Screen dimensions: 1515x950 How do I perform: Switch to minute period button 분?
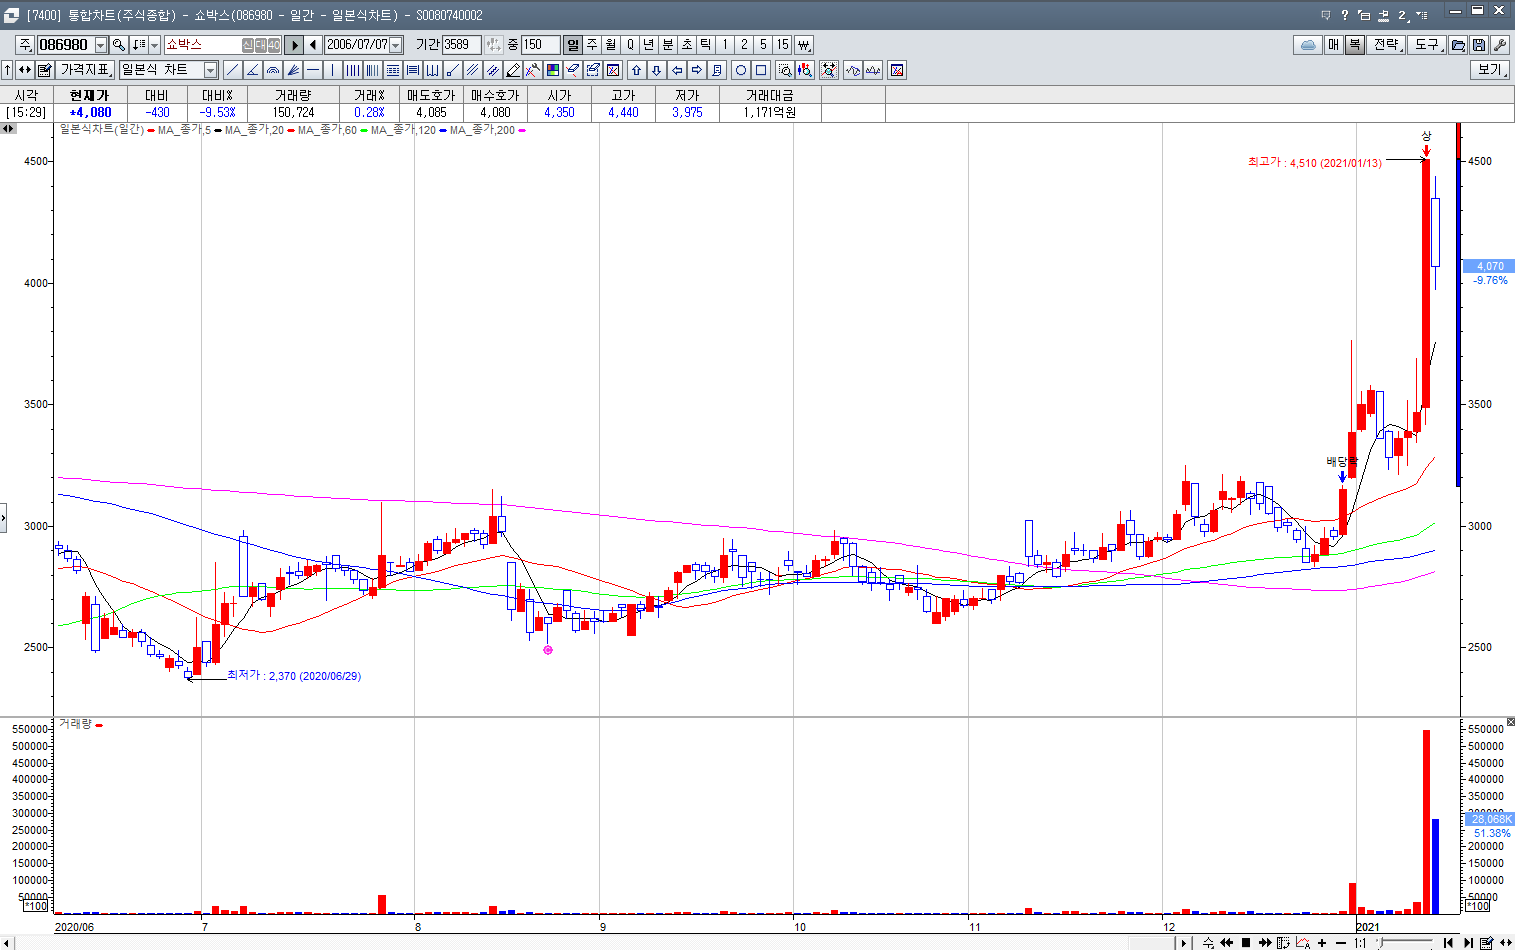pos(668,45)
